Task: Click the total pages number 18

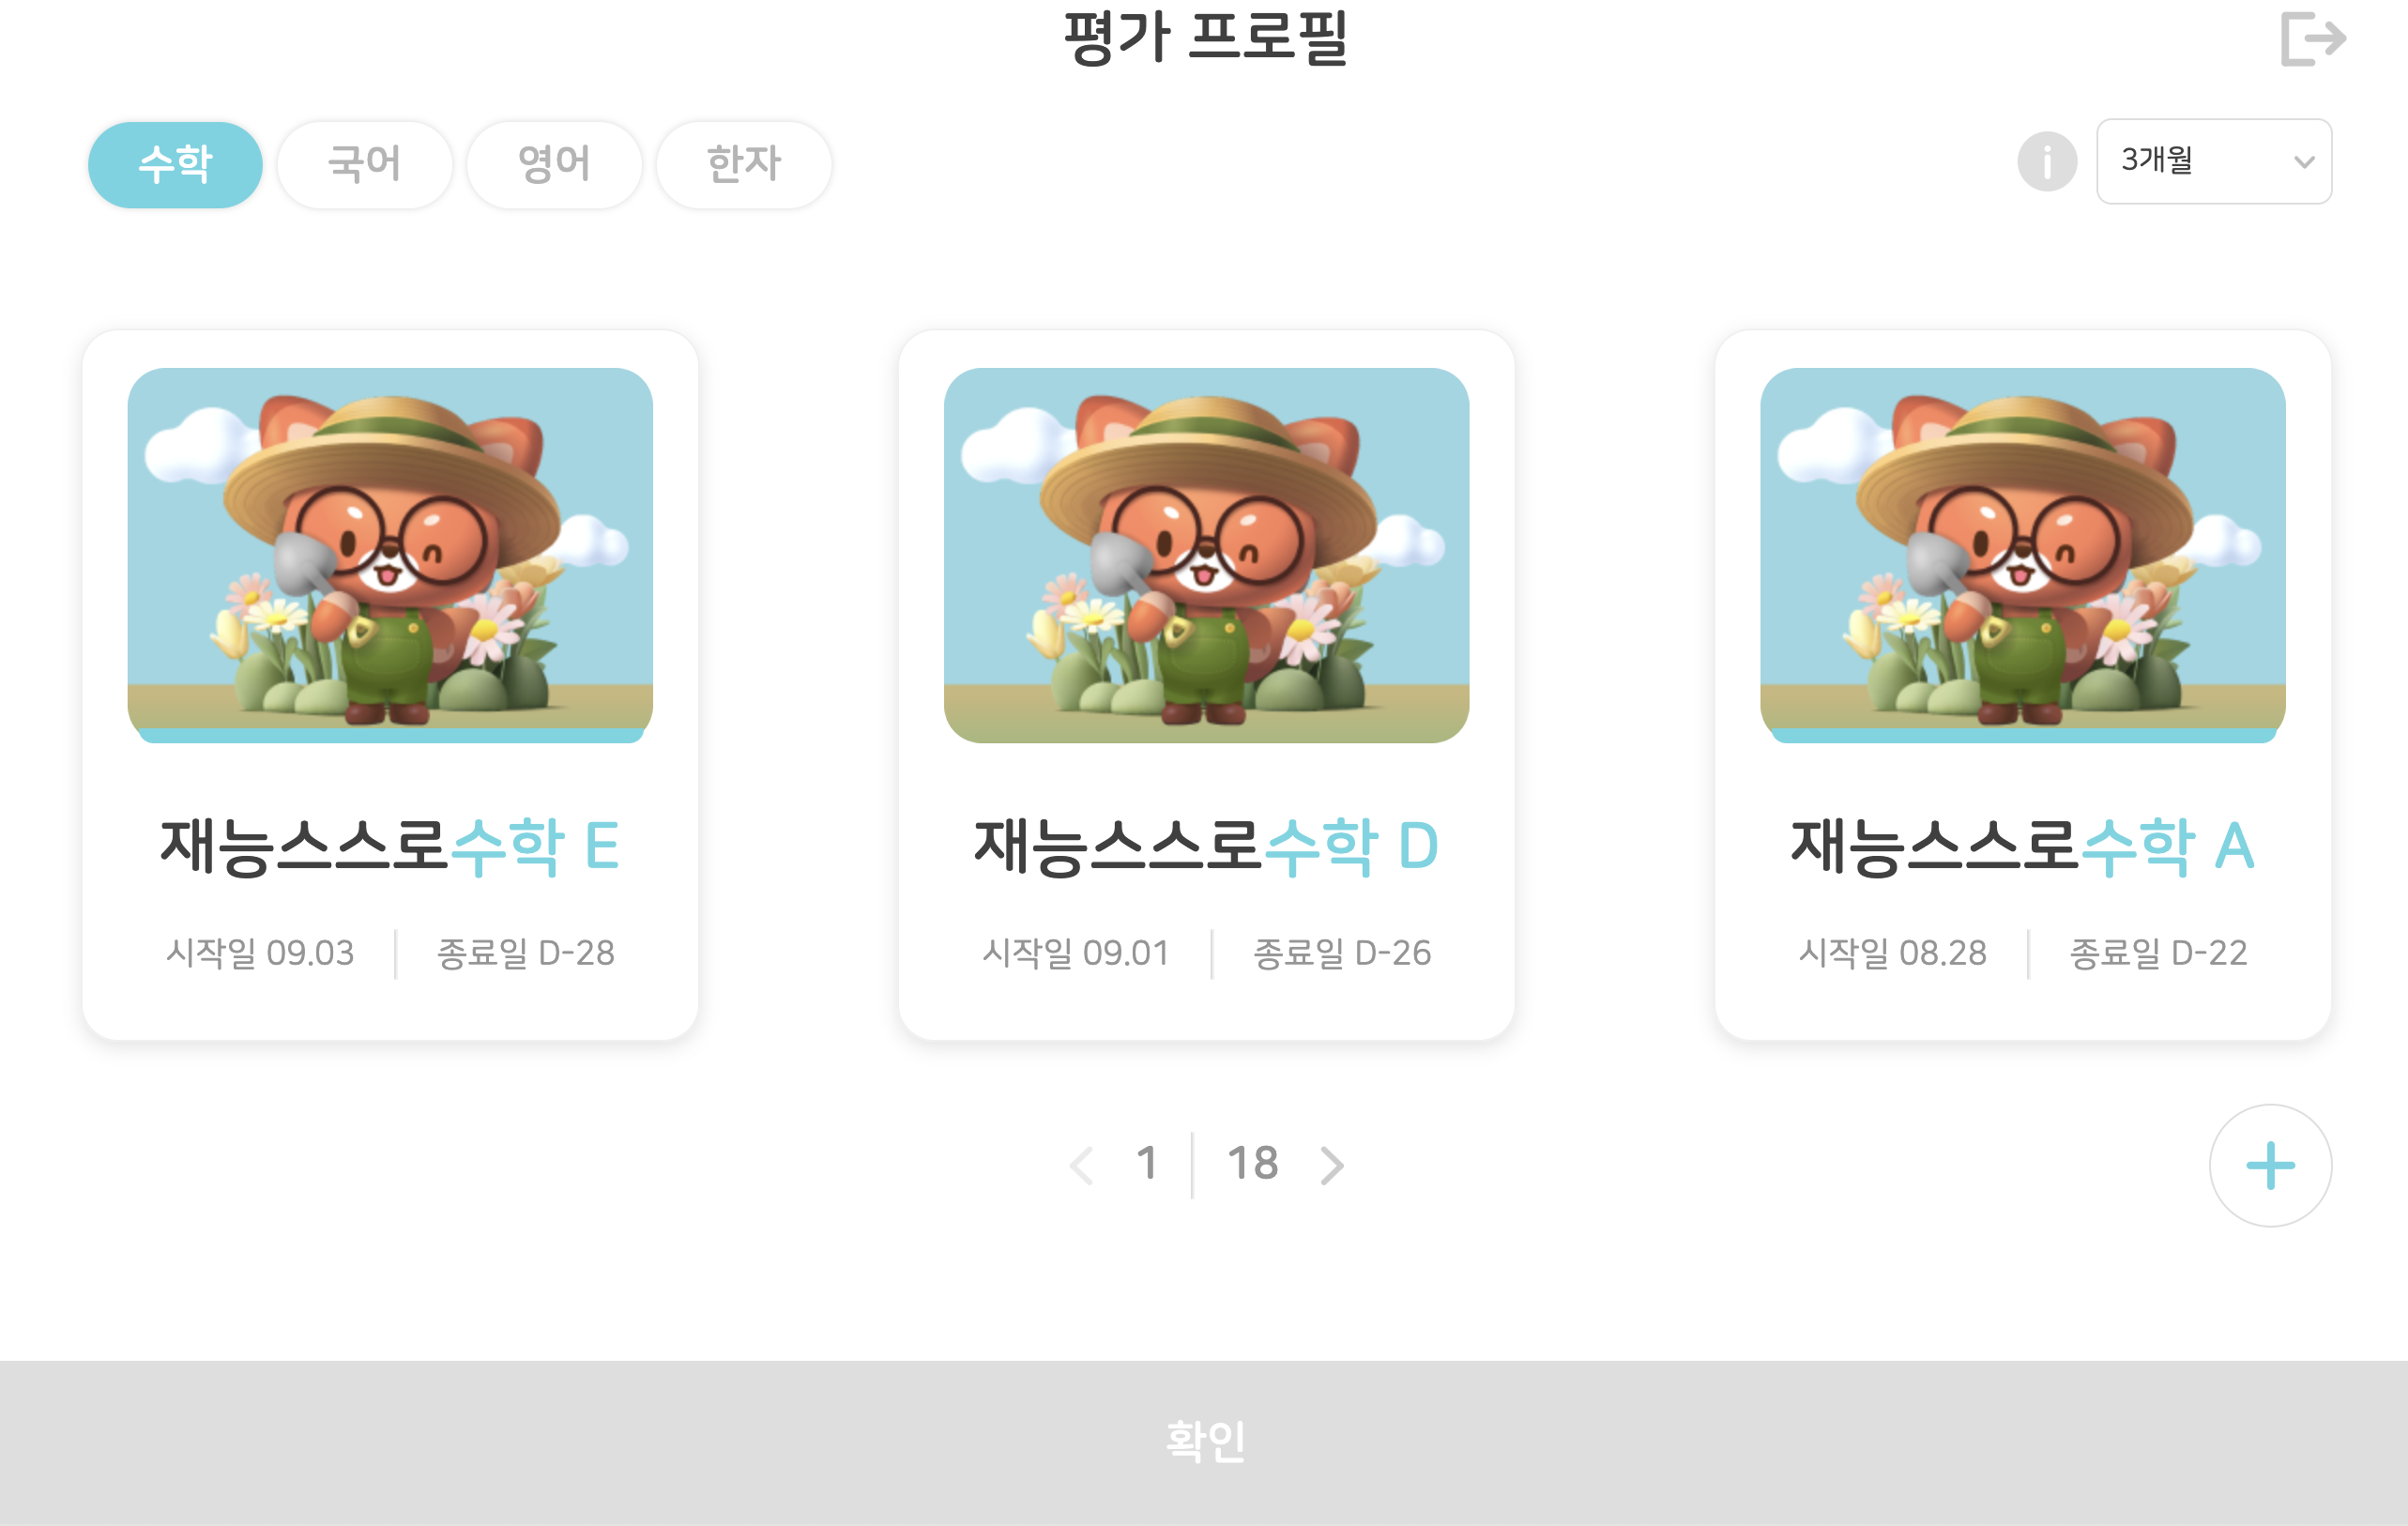Action: (x=1252, y=1163)
